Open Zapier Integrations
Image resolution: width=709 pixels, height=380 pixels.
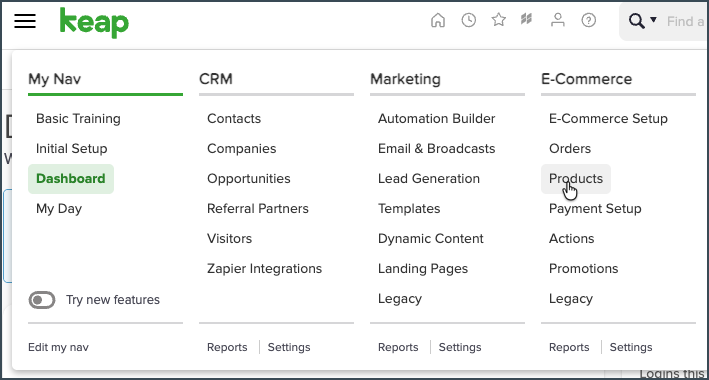point(265,269)
